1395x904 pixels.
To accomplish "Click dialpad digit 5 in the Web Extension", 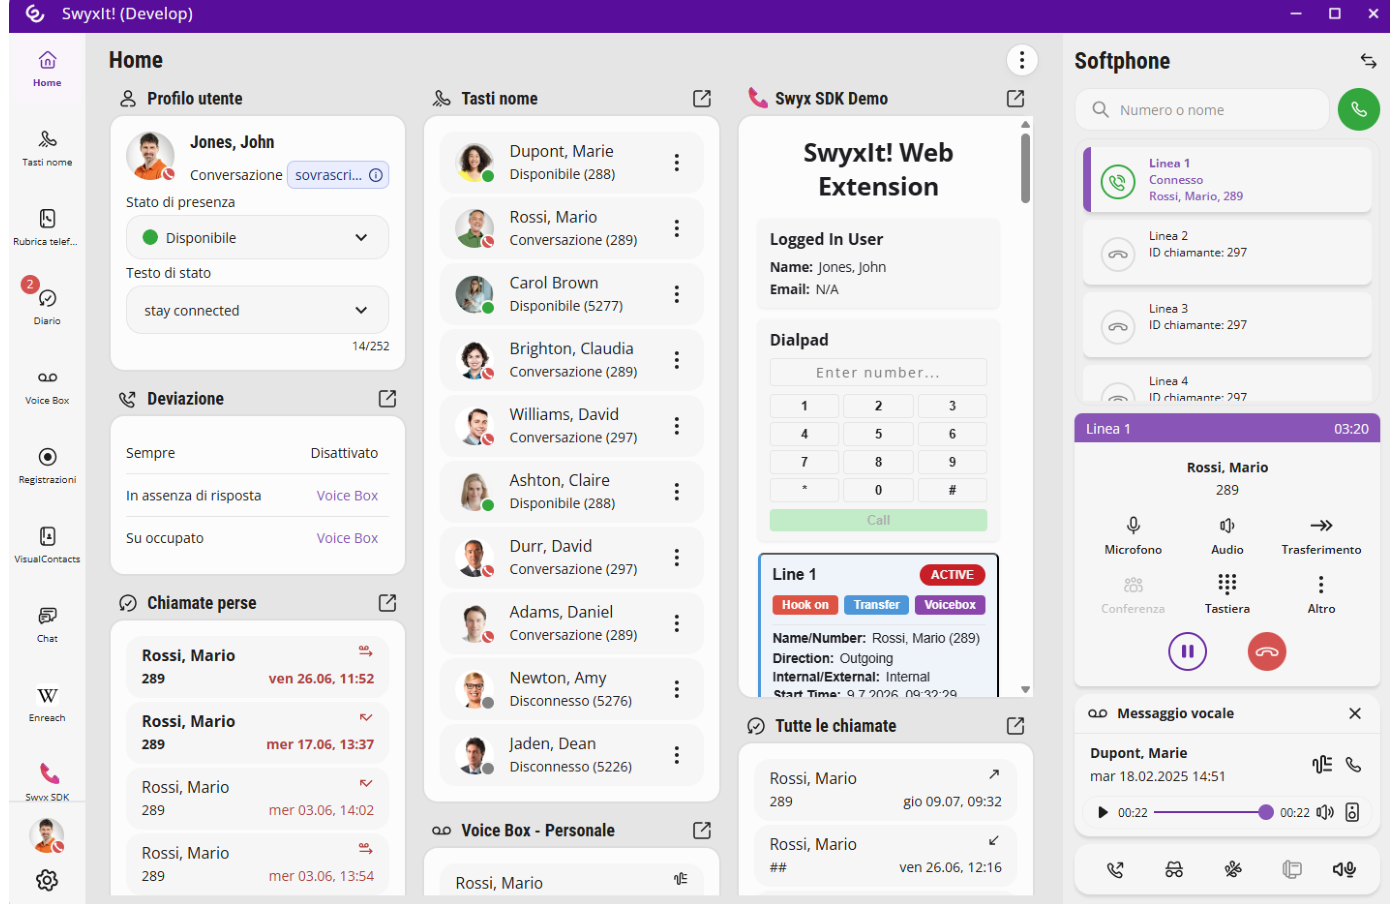I will click(878, 434).
